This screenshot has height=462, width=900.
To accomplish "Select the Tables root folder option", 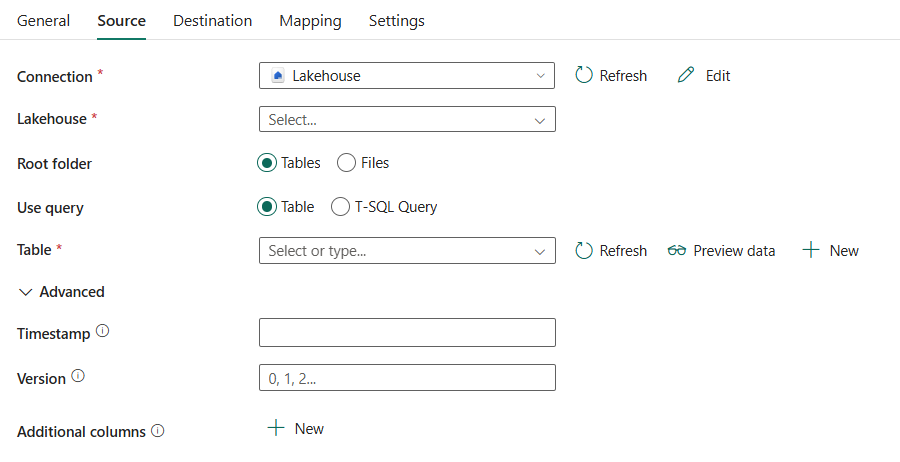I will pos(267,163).
